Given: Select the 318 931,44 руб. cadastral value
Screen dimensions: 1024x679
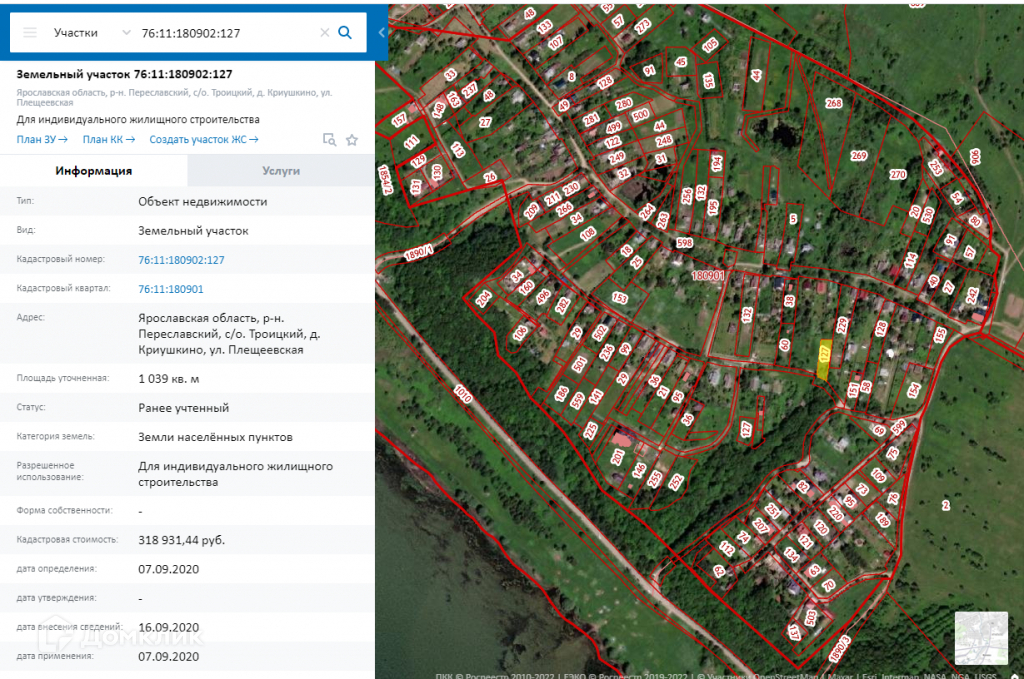Looking at the screenshot, I should (x=182, y=540).
